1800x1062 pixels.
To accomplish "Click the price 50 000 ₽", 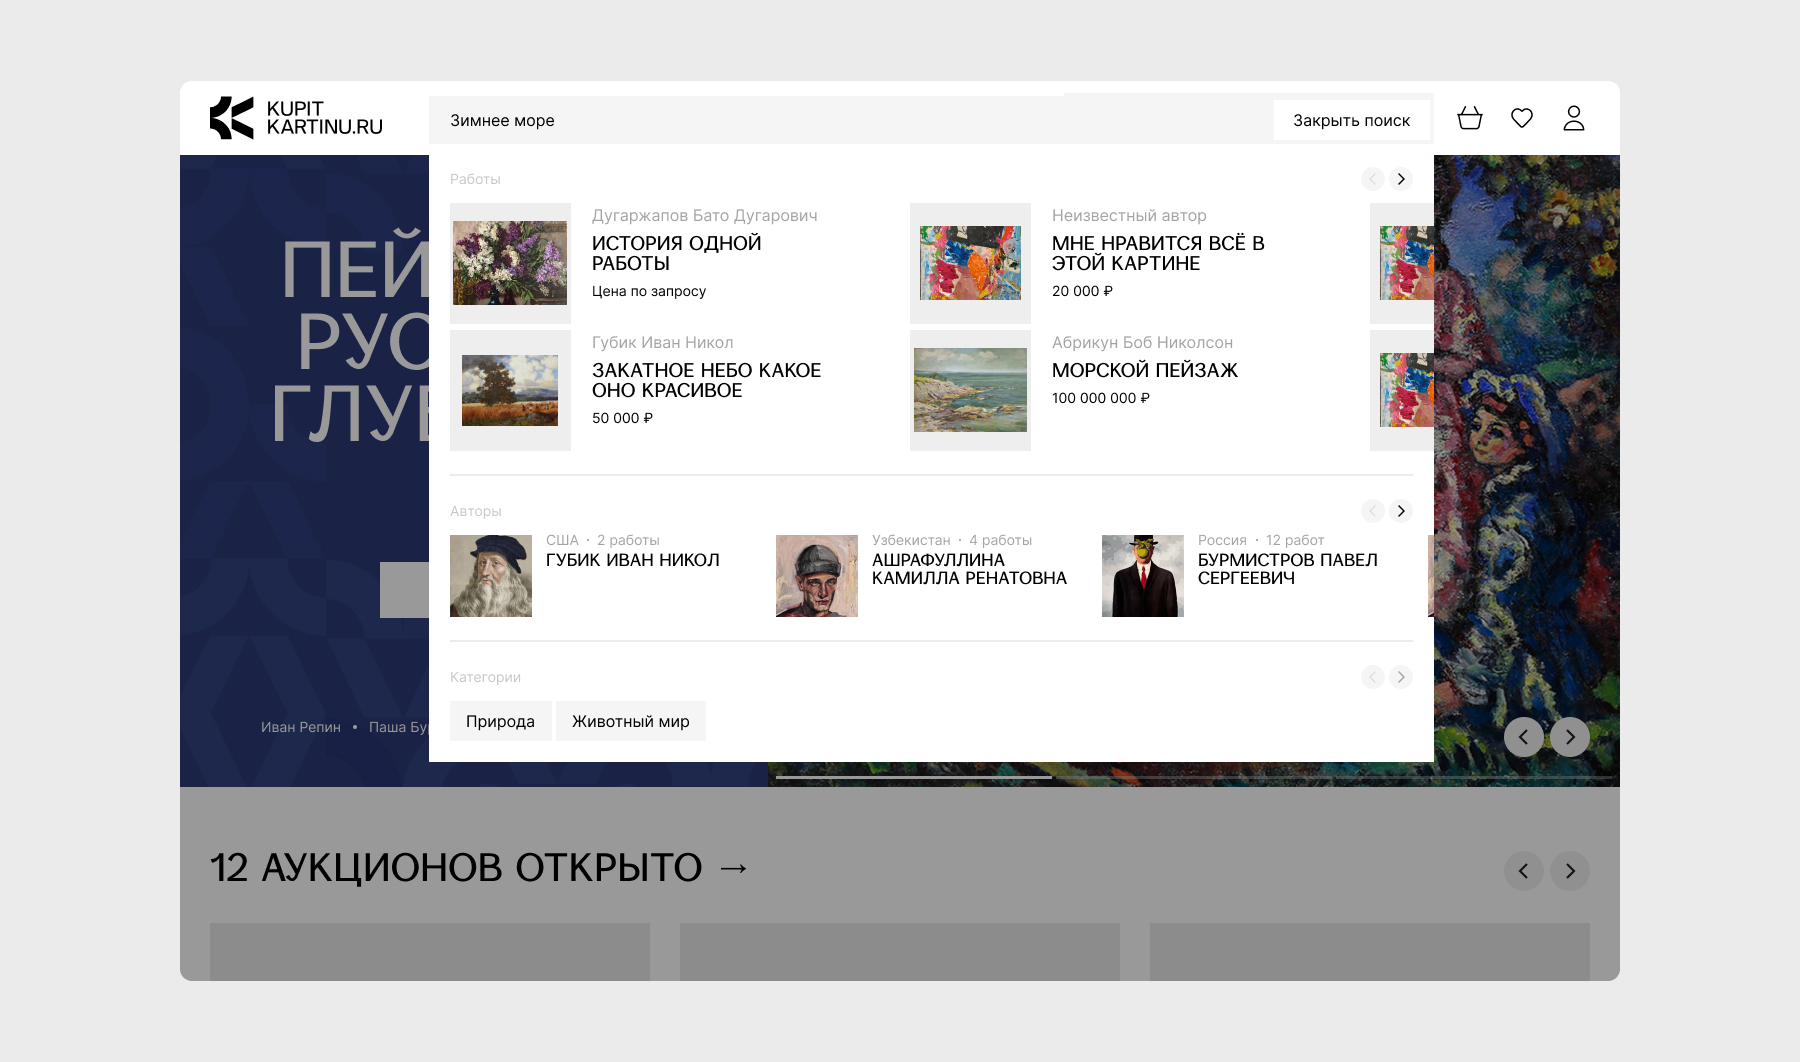I will coord(622,418).
